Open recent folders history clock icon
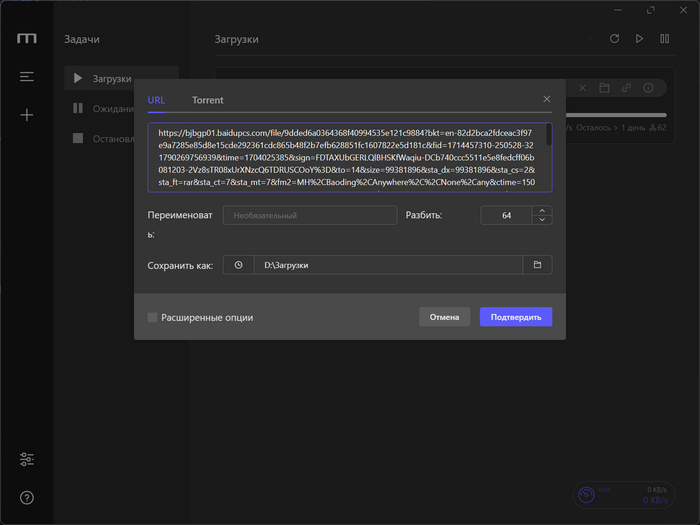Viewport: 700px width, 525px height. pyautogui.click(x=238, y=265)
